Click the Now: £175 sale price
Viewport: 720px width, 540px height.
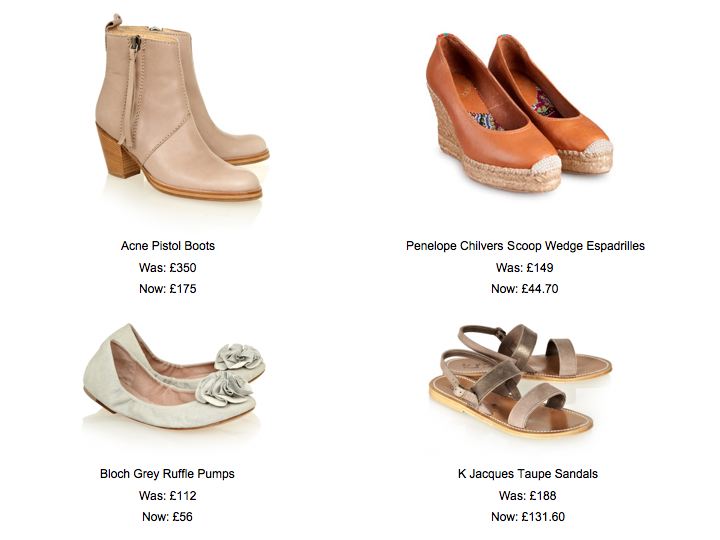tap(168, 289)
